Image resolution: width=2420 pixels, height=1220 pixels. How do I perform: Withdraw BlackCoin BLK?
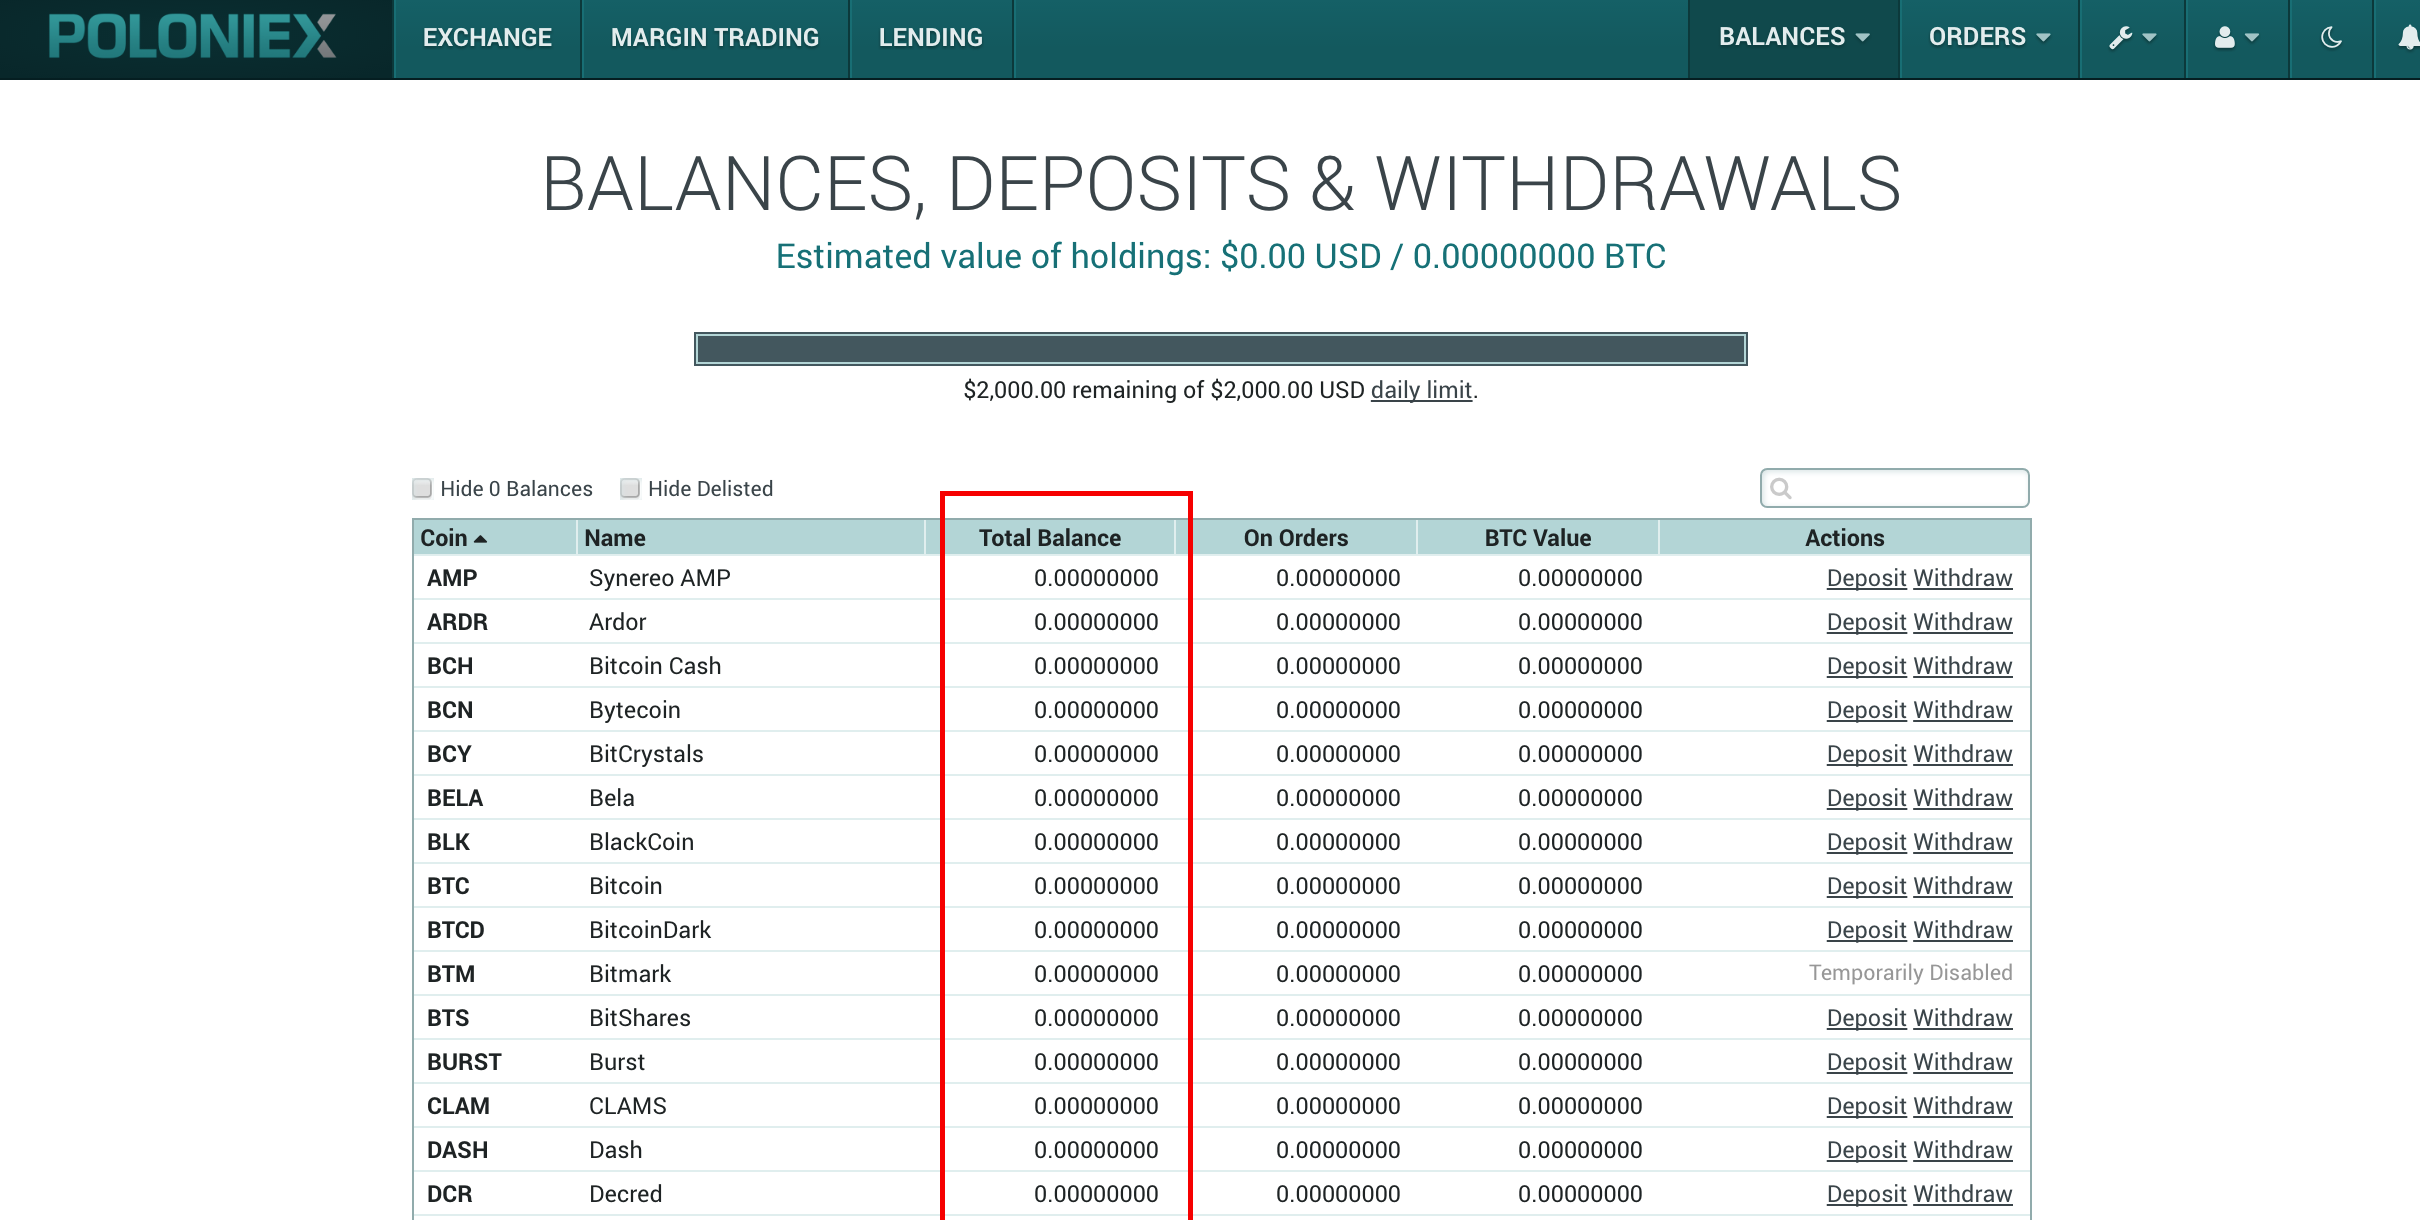(1963, 842)
